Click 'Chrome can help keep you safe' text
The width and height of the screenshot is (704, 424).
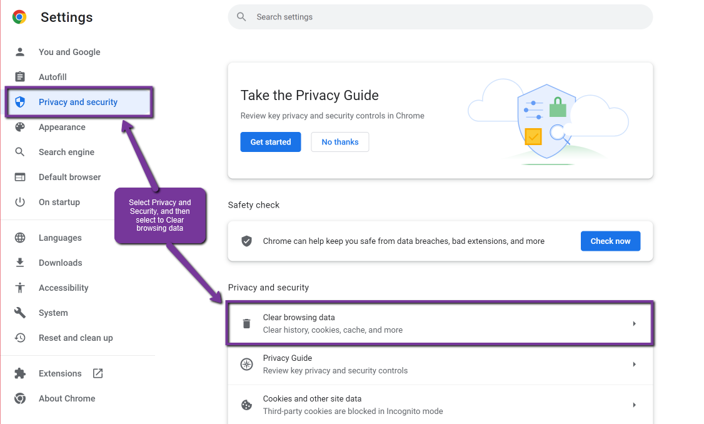(x=404, y=241)
